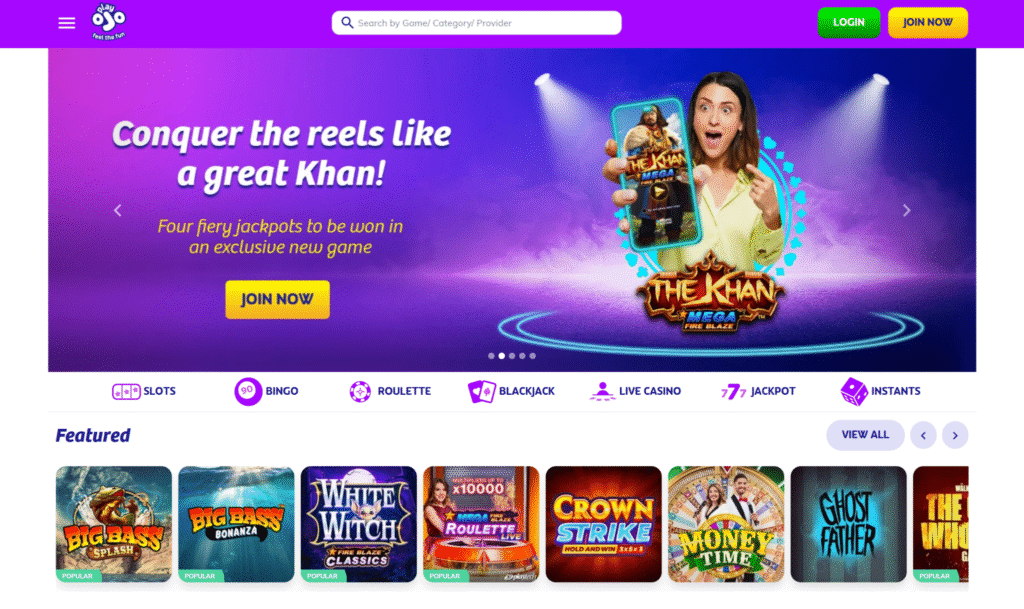Go to the previous banner slide
This screenshot has height=609, width=1024.
[118, 210]
